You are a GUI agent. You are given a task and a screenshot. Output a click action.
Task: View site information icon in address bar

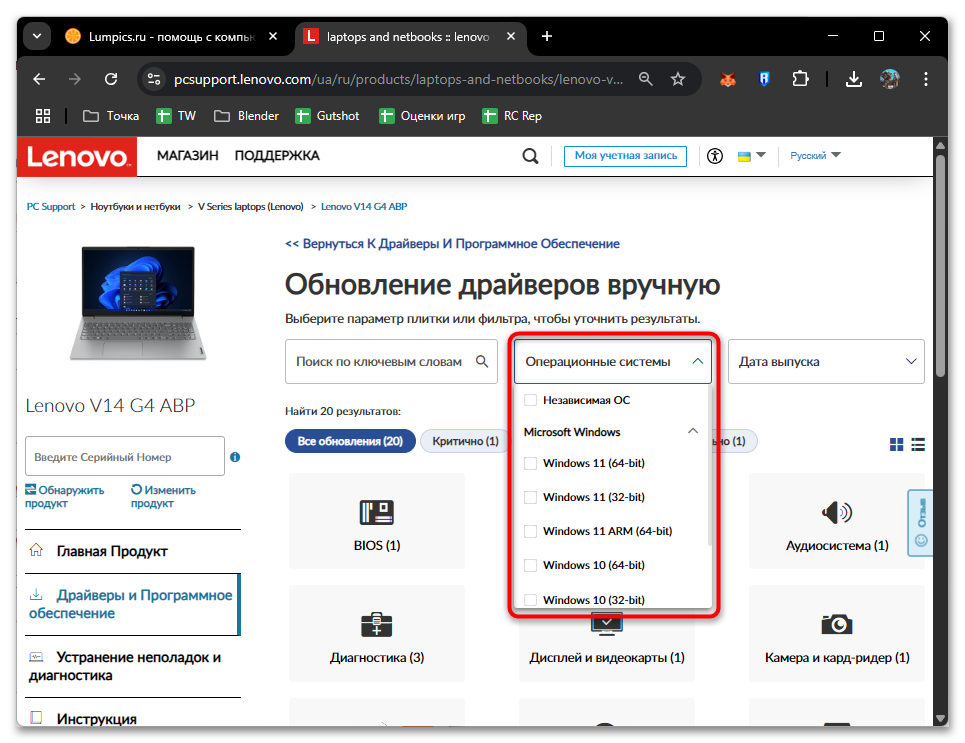click(x=153, y=79)
